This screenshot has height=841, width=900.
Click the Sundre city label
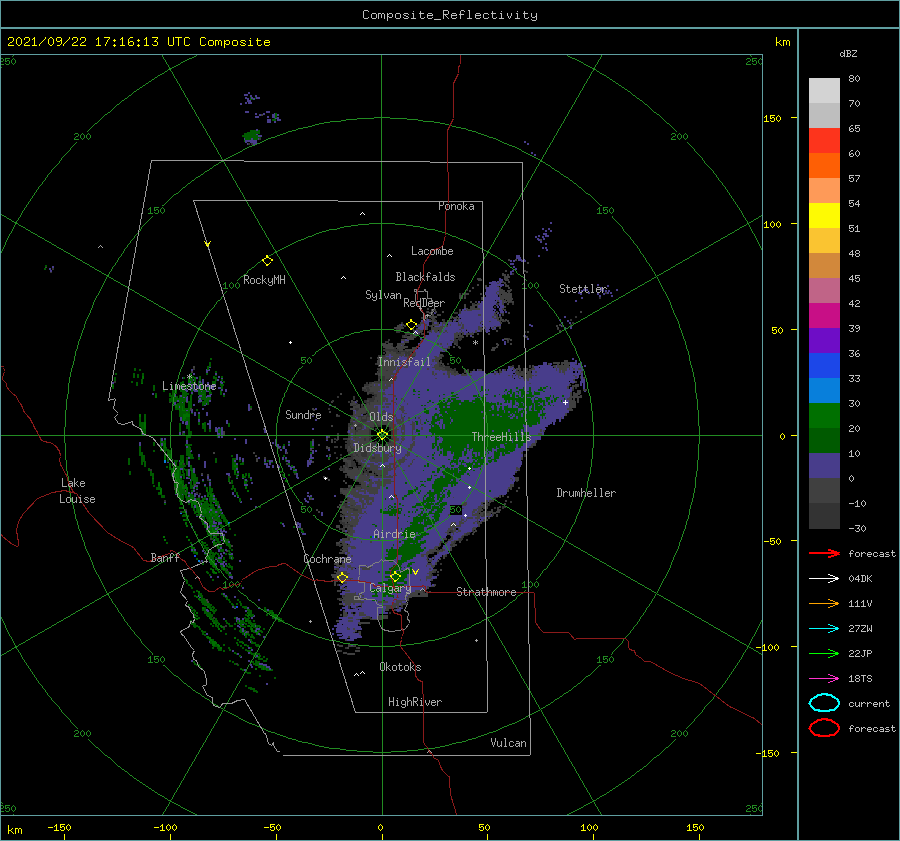coord(303,414)
